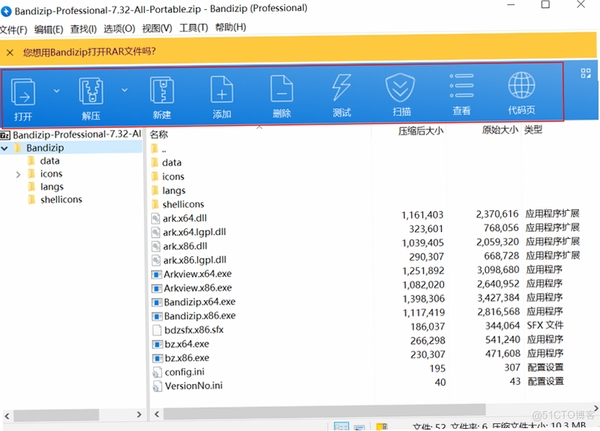The image size is (600, 431).
Task: Sort by 类型 column header
Action: (x=533, y=130)
